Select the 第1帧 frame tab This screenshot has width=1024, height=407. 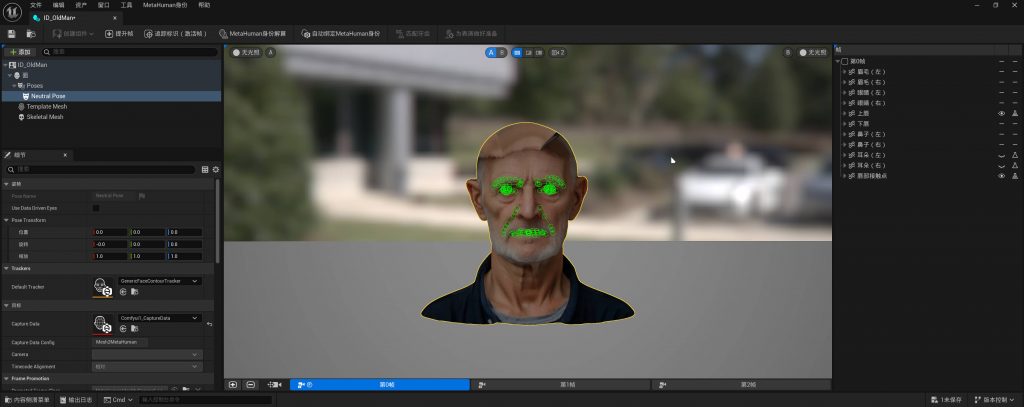click(x=567, y=385)
